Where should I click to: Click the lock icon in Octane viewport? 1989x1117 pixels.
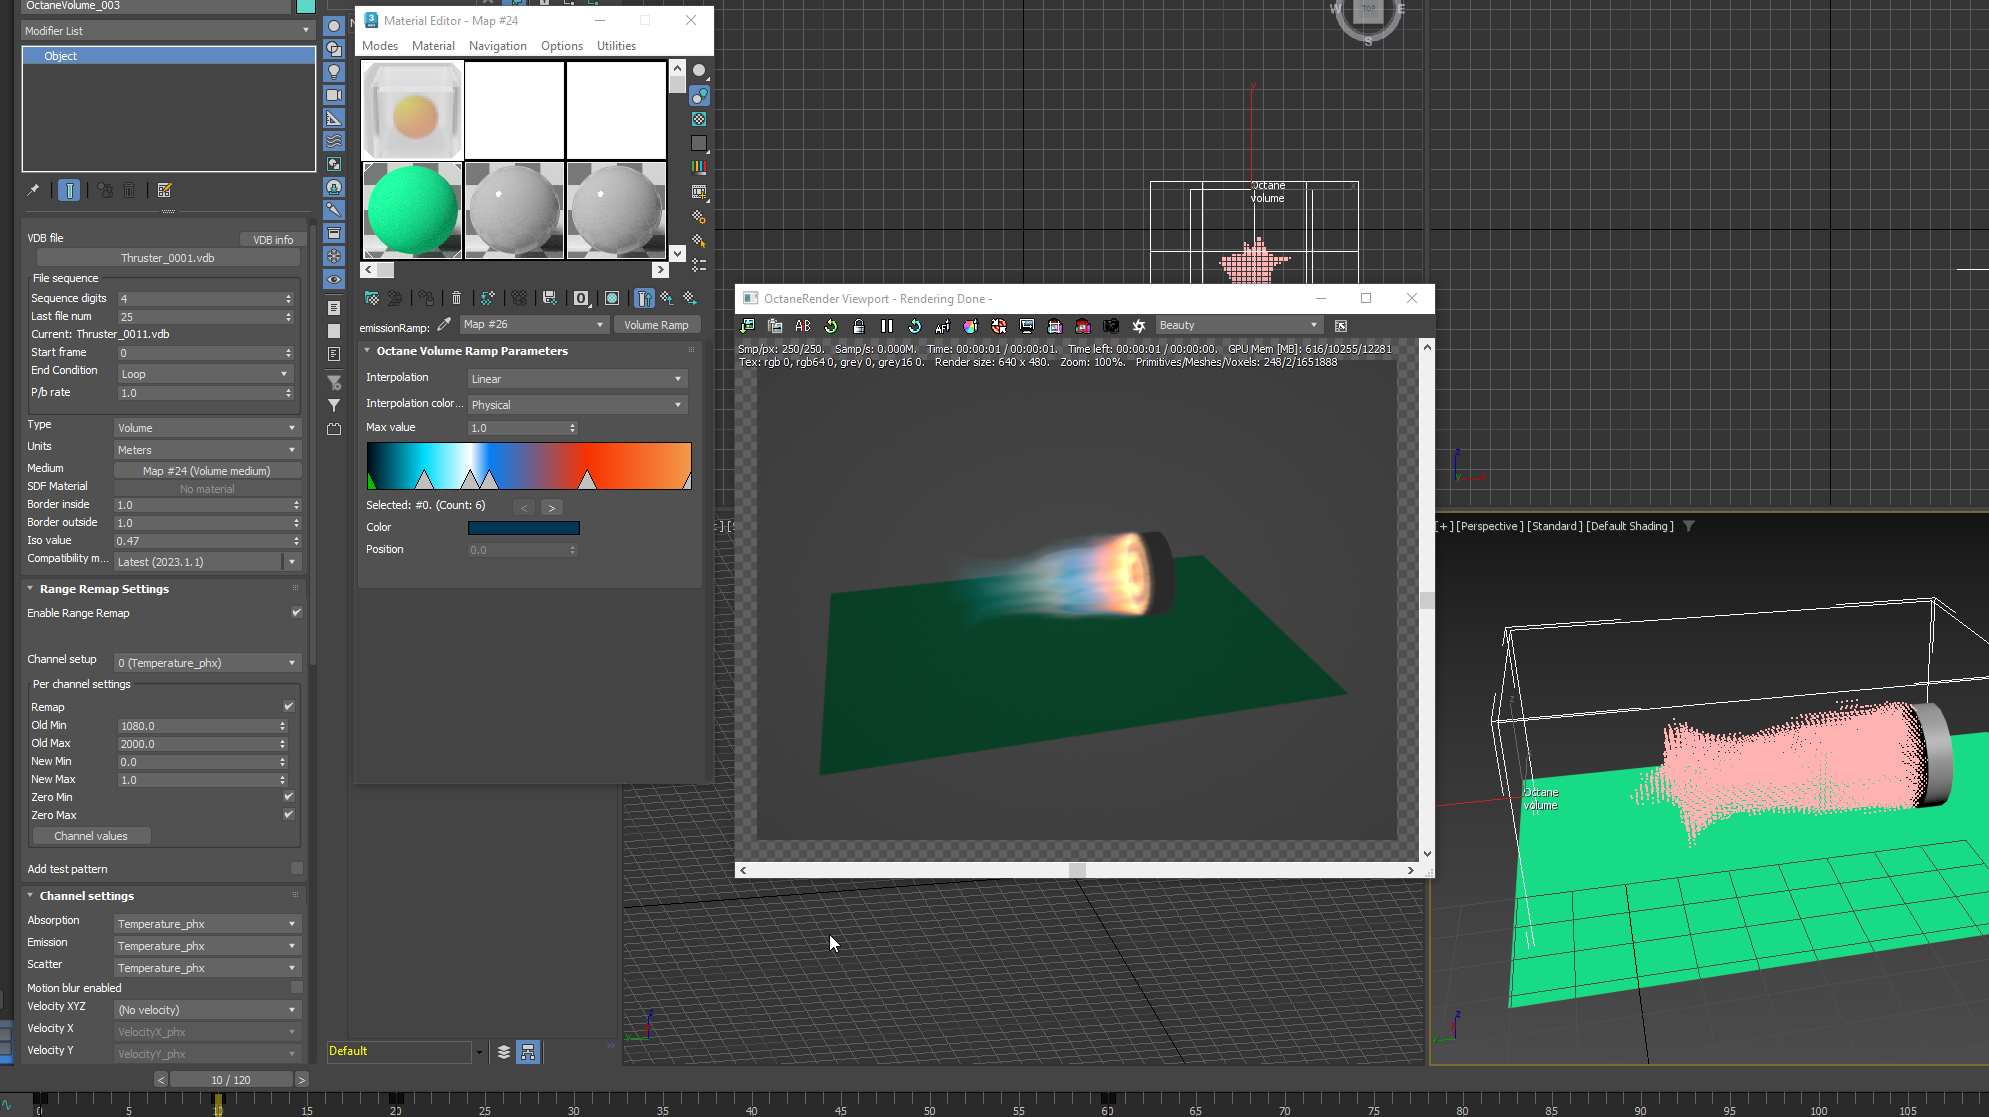(858, 326)
